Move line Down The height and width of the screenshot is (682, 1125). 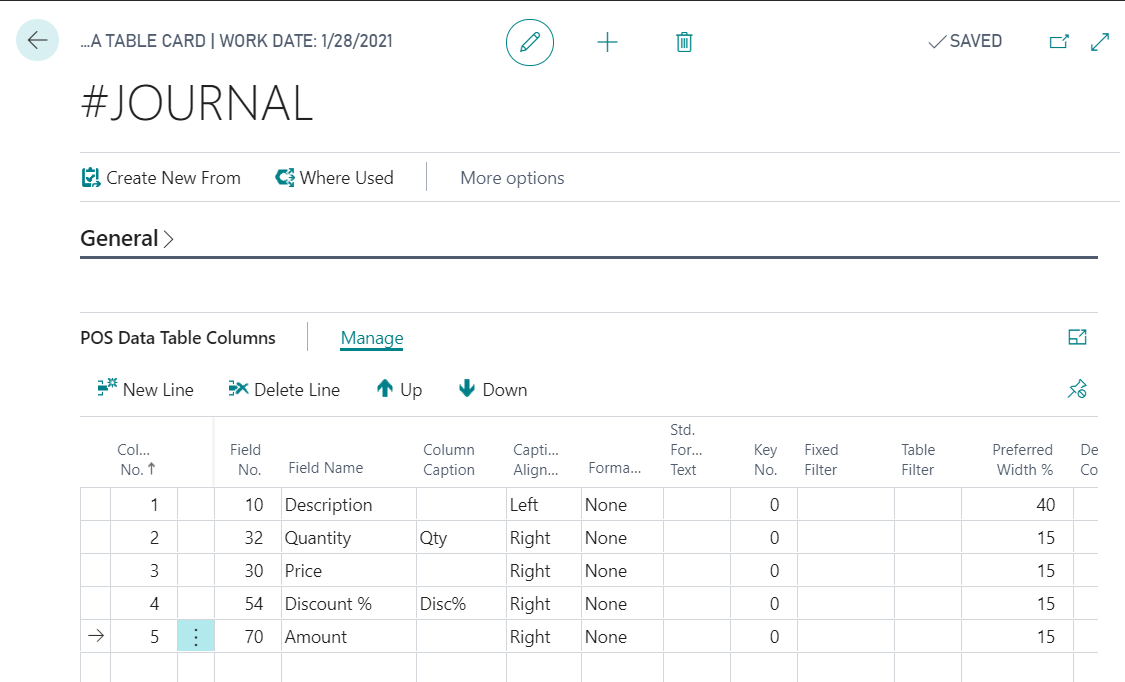(x=493, y=390)
